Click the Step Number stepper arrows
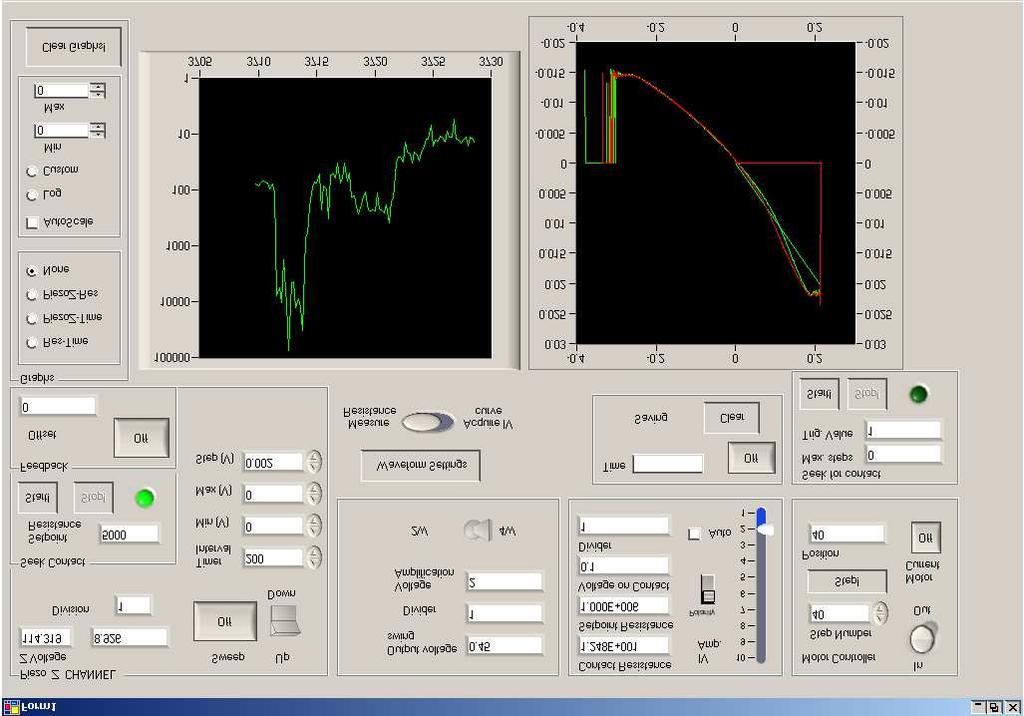The image size is (1024, 716). [x=880, y=613]
